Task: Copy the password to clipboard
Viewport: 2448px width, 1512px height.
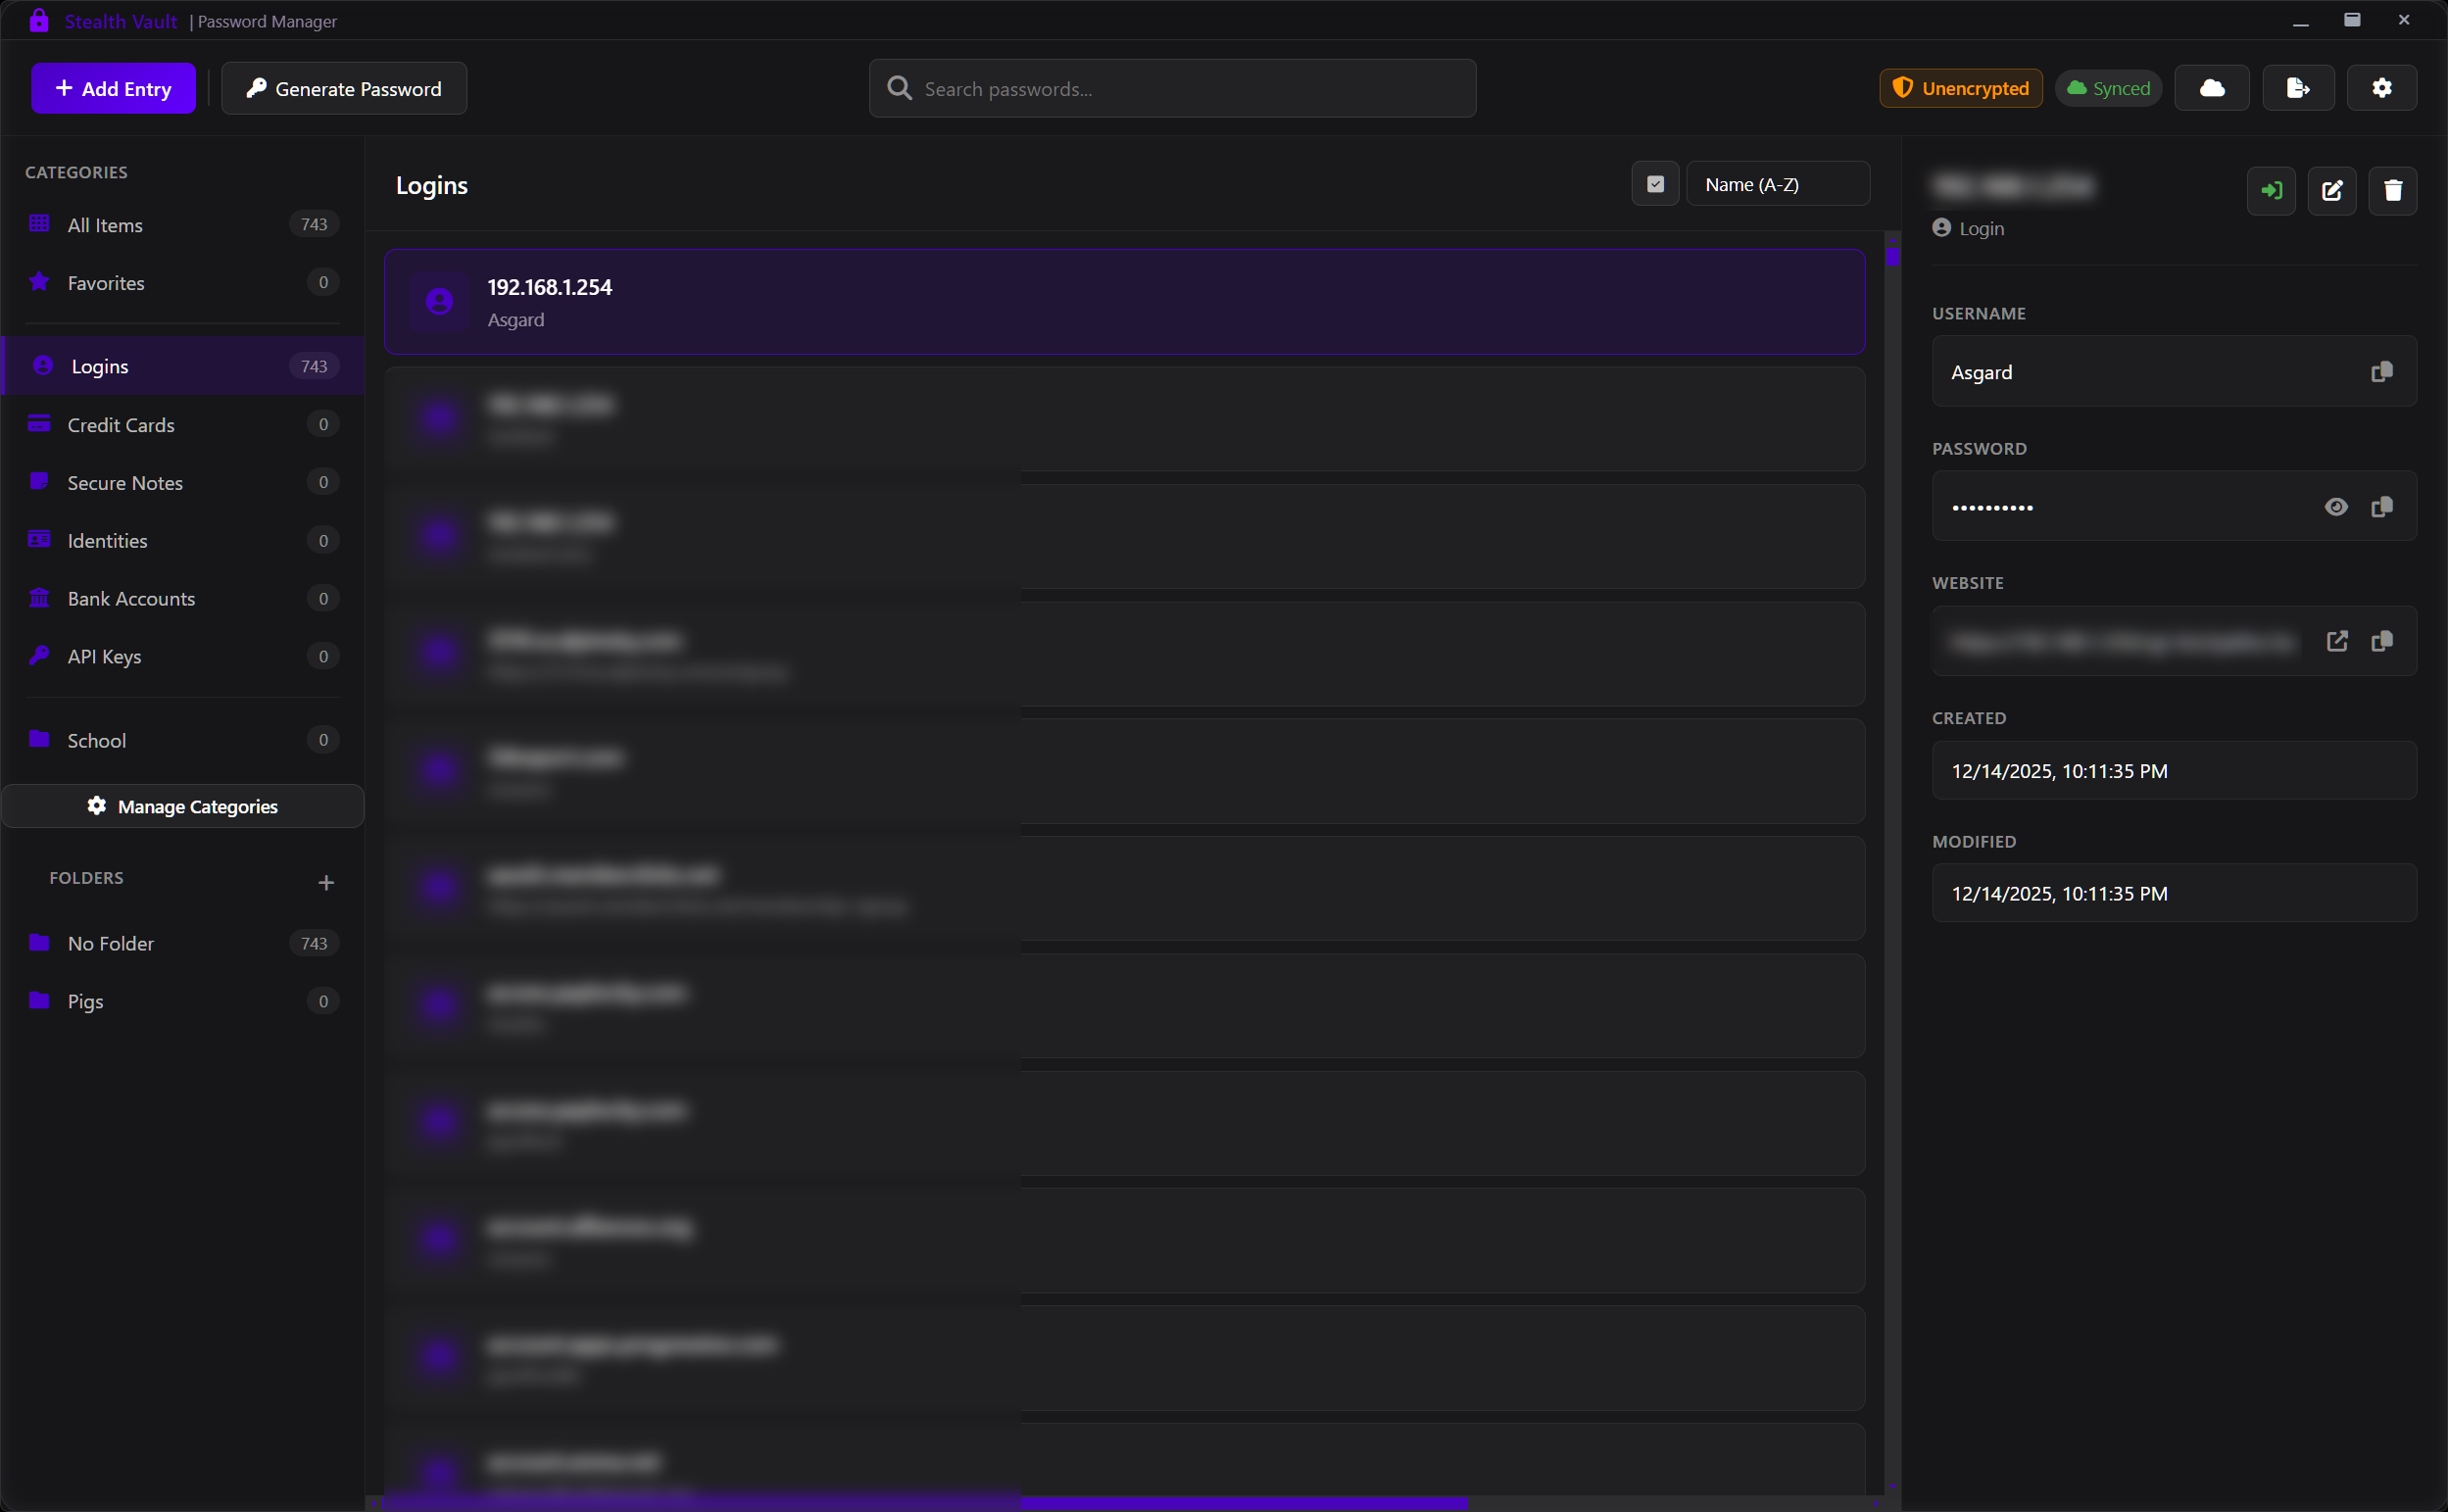Action: tap(2381, 507)
